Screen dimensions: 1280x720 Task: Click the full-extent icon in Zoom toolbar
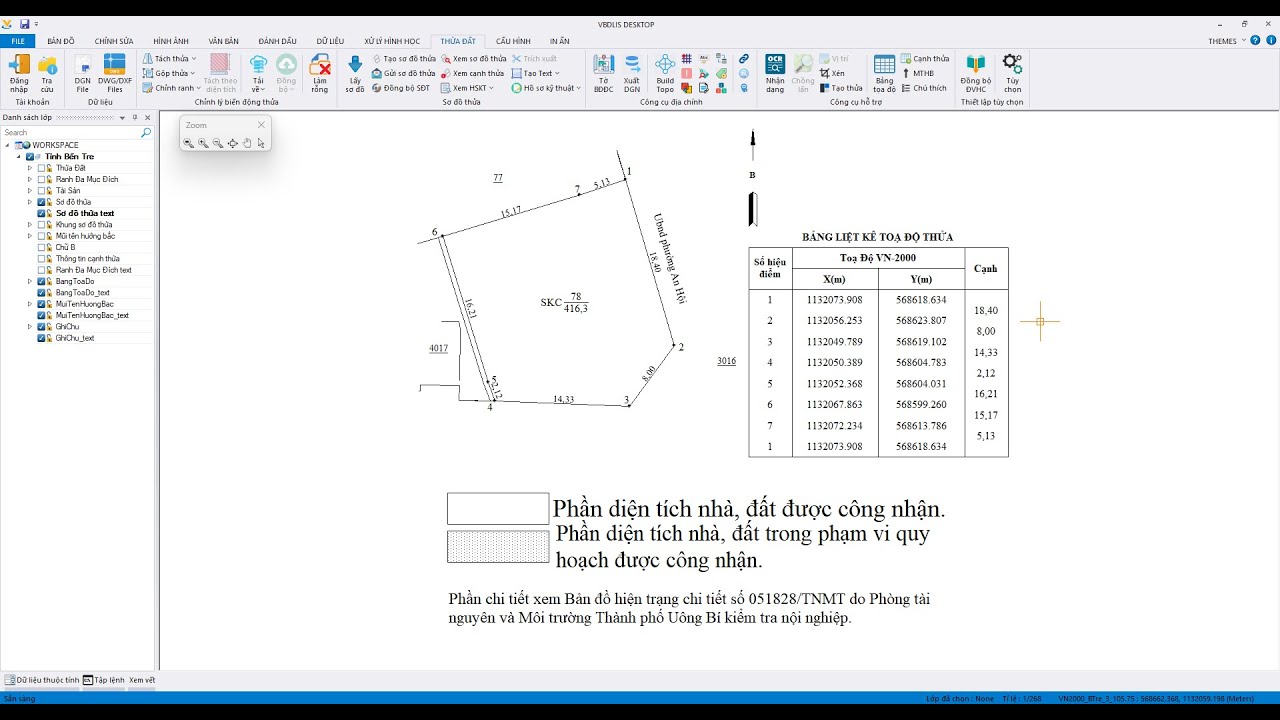[x=232, y=143]
